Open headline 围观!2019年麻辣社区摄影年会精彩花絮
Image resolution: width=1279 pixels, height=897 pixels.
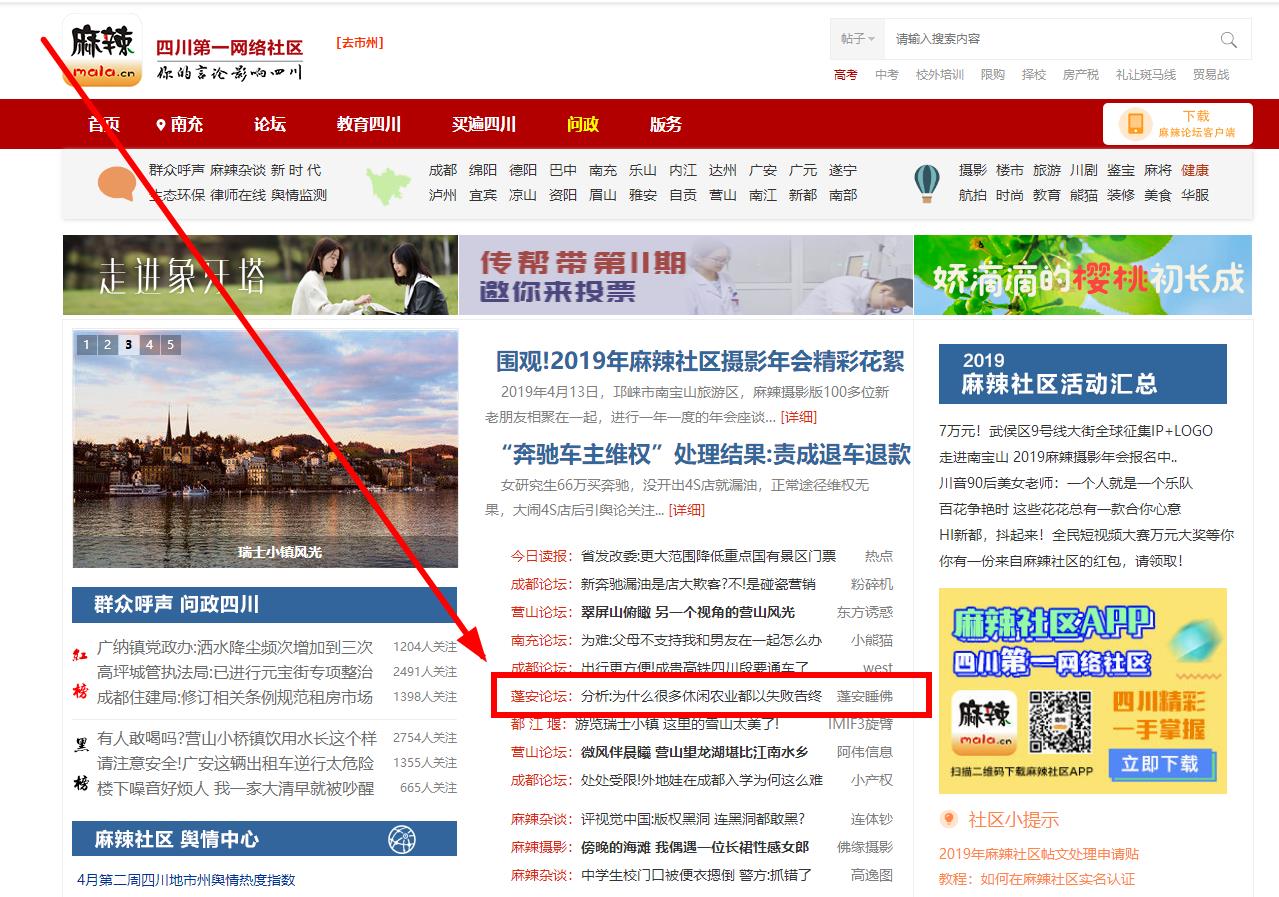coord(700,361)
